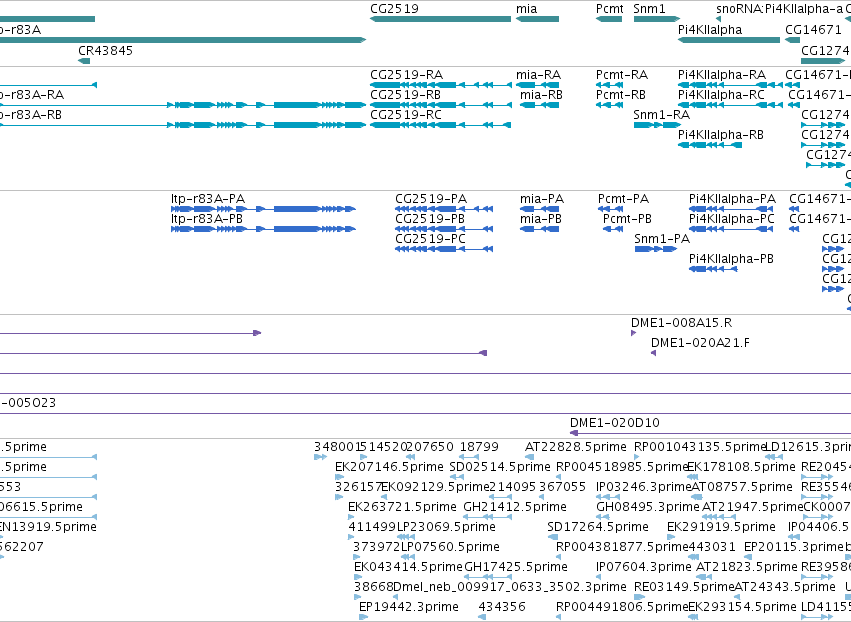The width and height of the screenshot is (851, 622).
Task: Select the Pi4KIIalpha-PA protein label
Action: pyautogui.click(x=732, y=199)
